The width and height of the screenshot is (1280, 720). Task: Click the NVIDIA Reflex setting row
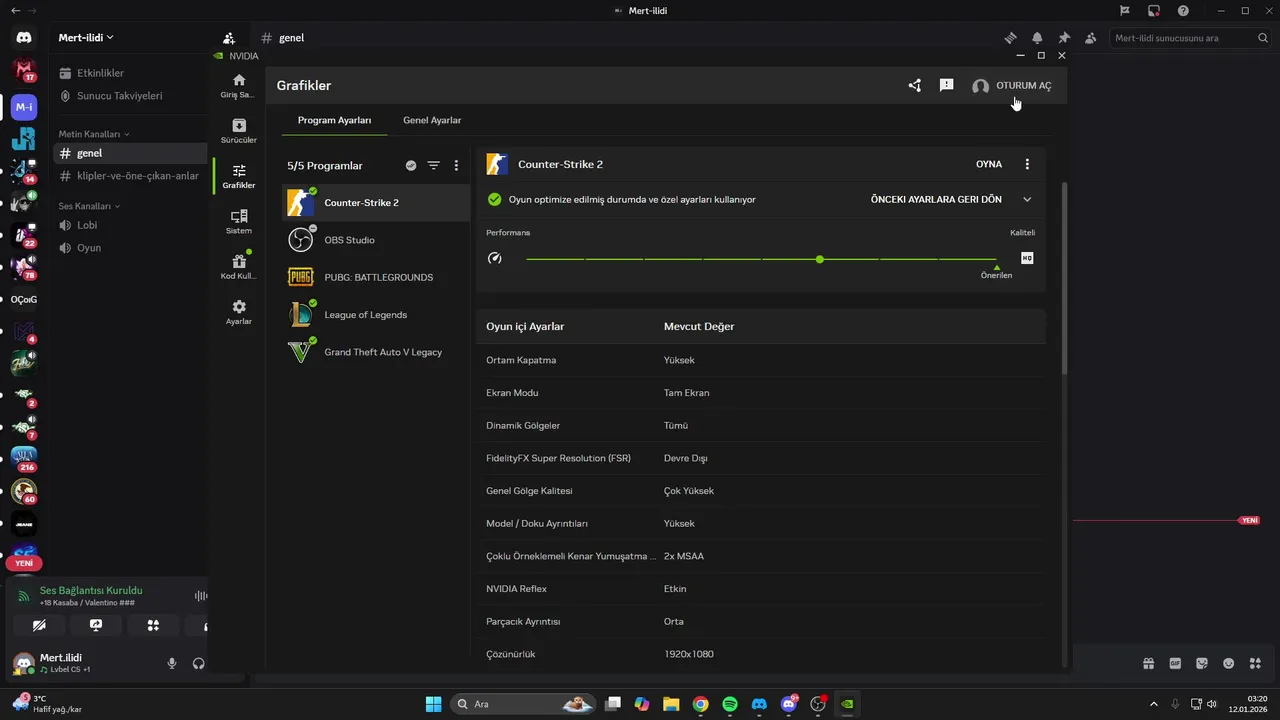click(x=761, y=589)
